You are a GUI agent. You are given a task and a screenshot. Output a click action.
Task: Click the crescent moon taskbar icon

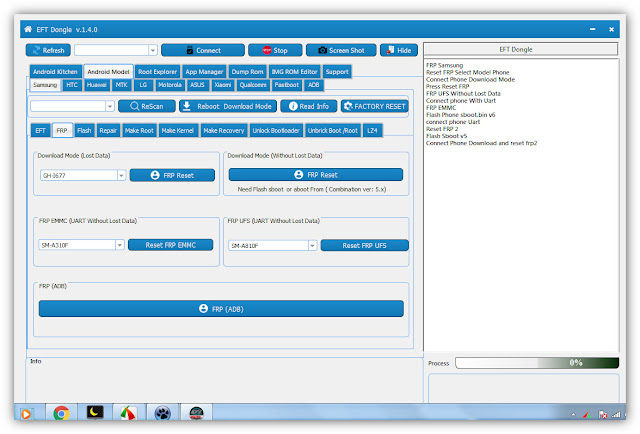[95, 412]
